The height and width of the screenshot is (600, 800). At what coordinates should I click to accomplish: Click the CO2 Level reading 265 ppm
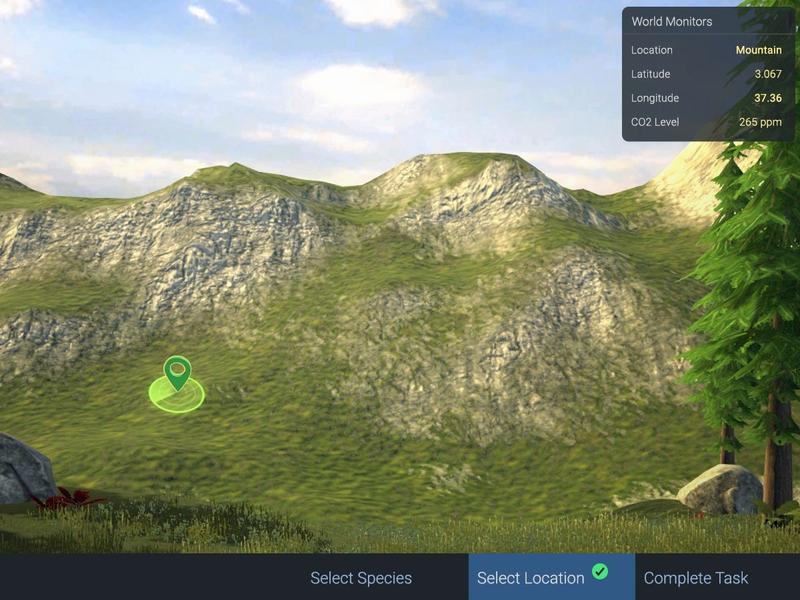pos(760,122)
